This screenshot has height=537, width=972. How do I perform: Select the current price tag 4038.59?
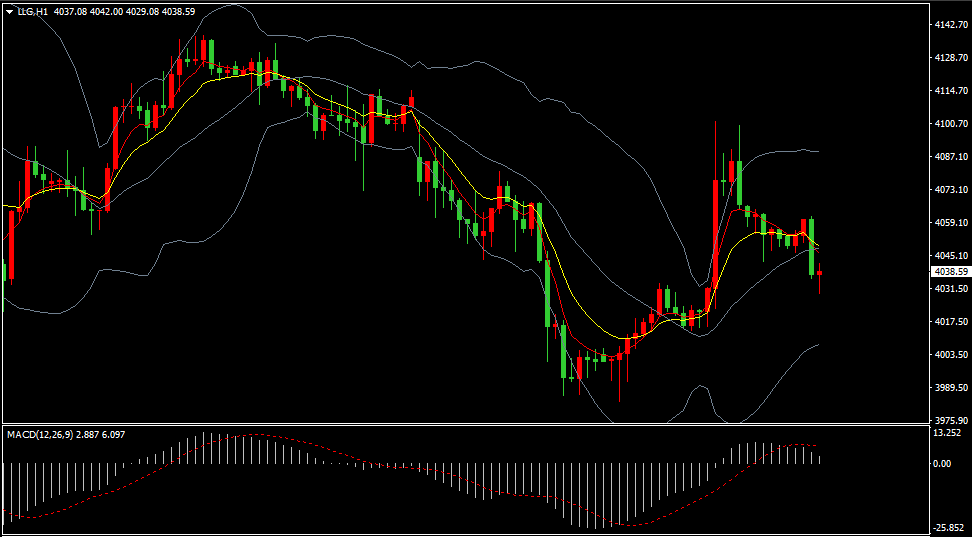(x=951, y=272)
